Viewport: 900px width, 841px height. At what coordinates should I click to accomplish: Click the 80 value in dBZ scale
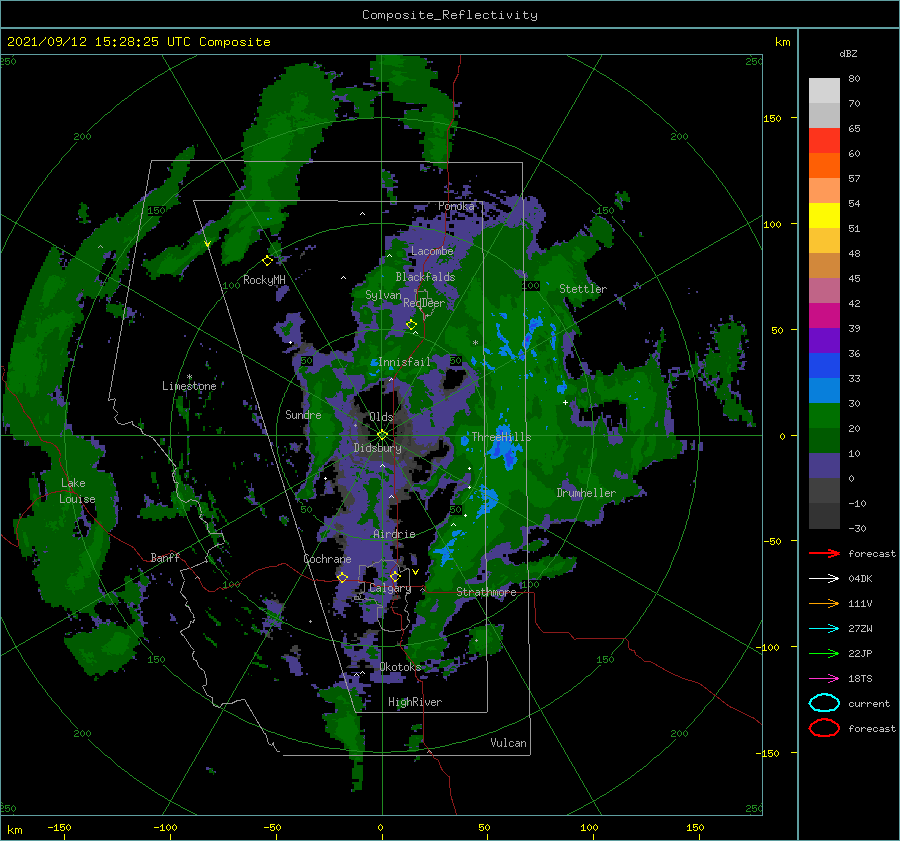(854, 78)
